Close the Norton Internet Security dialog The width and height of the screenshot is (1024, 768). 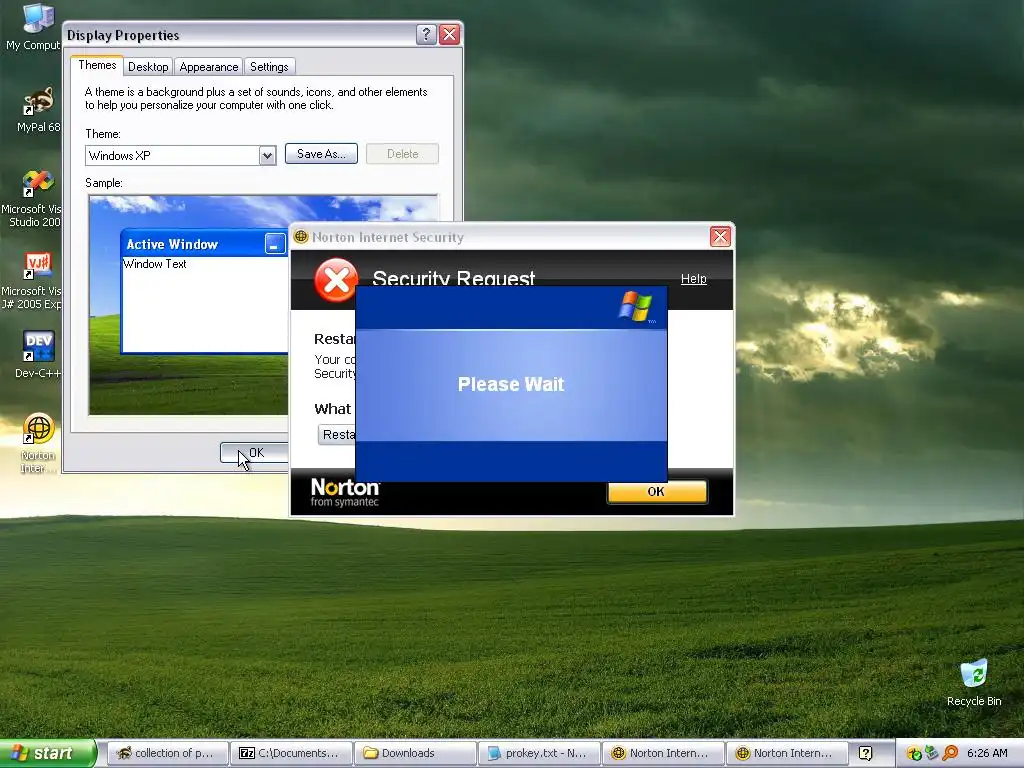click(x=720, y=236)
